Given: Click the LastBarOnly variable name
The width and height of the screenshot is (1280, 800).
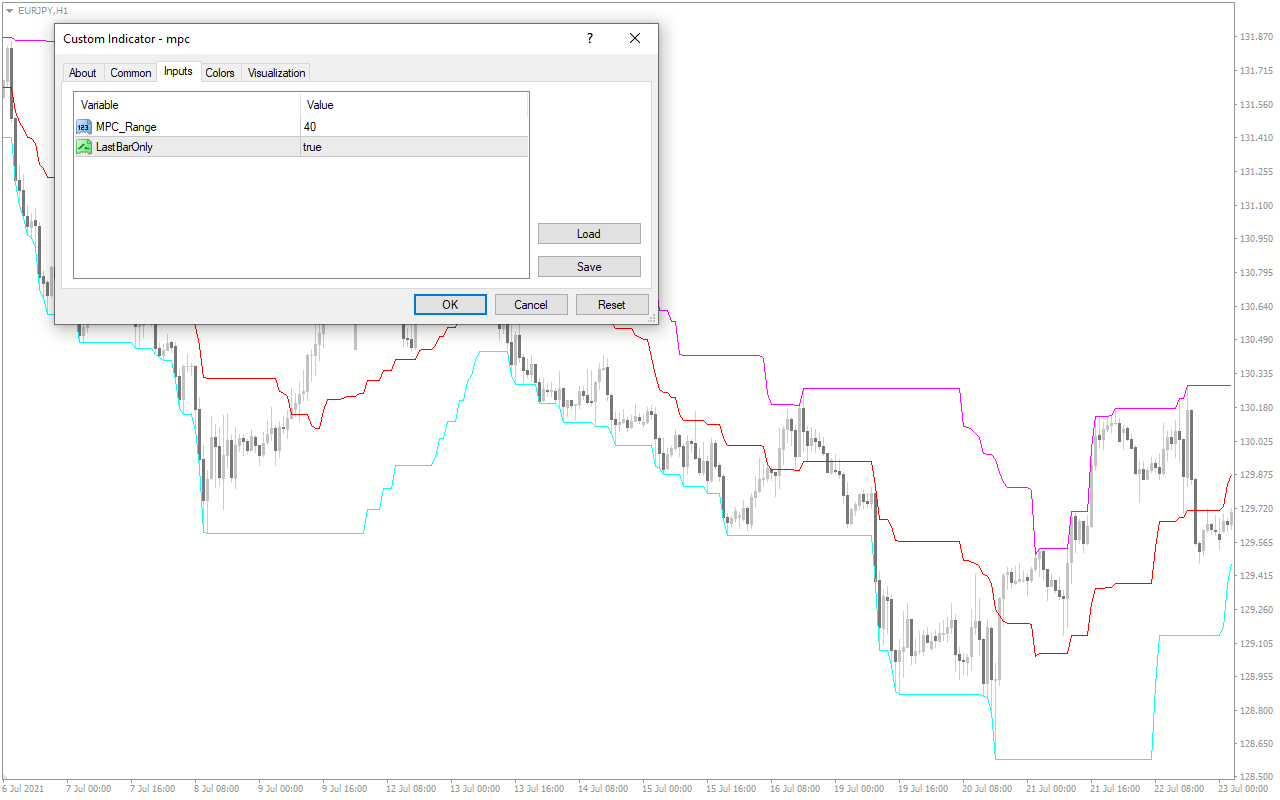Looking at the screenshot, I should 124,147.
